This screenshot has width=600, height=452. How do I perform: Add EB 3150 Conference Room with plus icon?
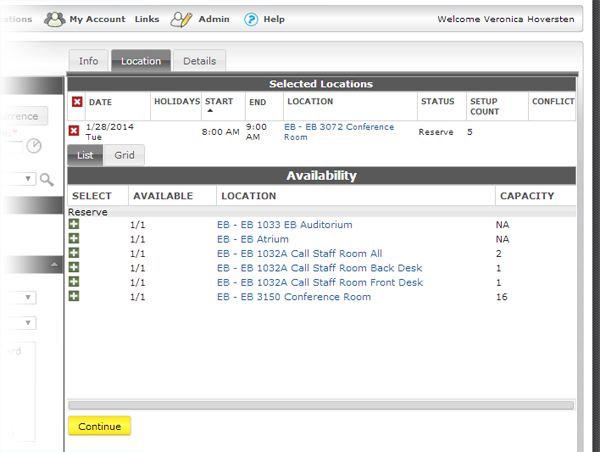tap(74, 297)
